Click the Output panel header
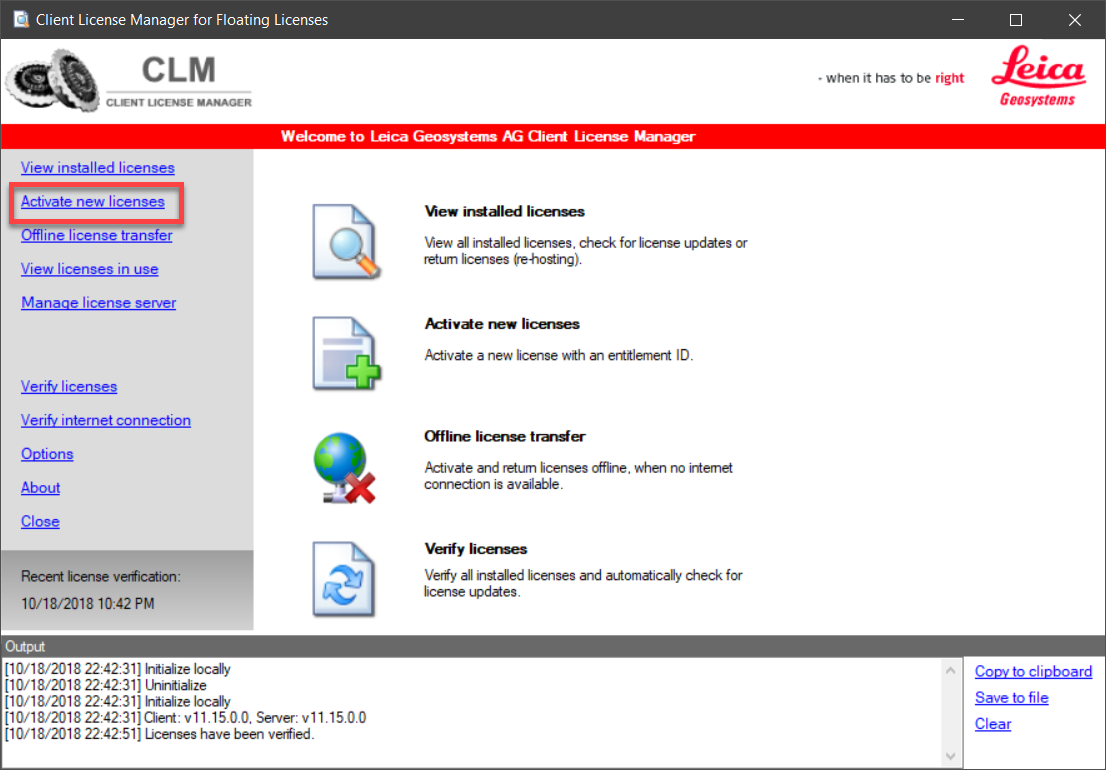This screenshot has width=1106, height=770. [552, 647]
